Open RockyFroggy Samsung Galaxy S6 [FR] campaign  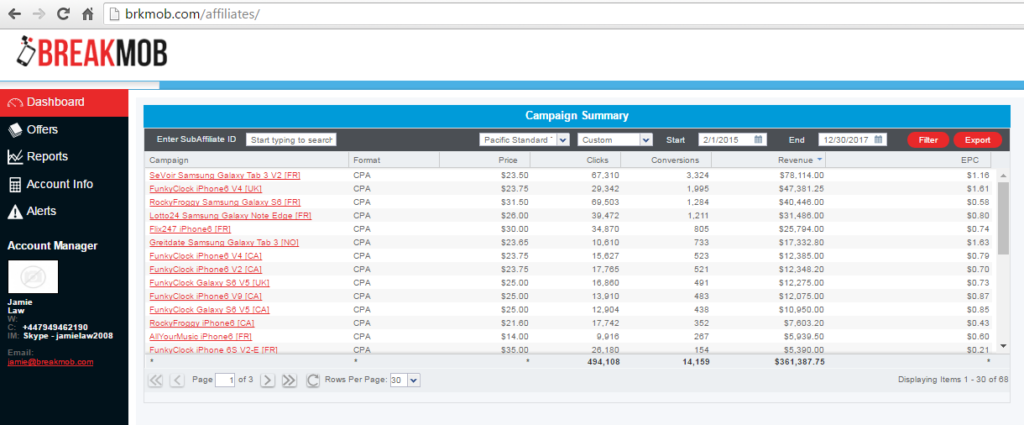pos(225,202)
